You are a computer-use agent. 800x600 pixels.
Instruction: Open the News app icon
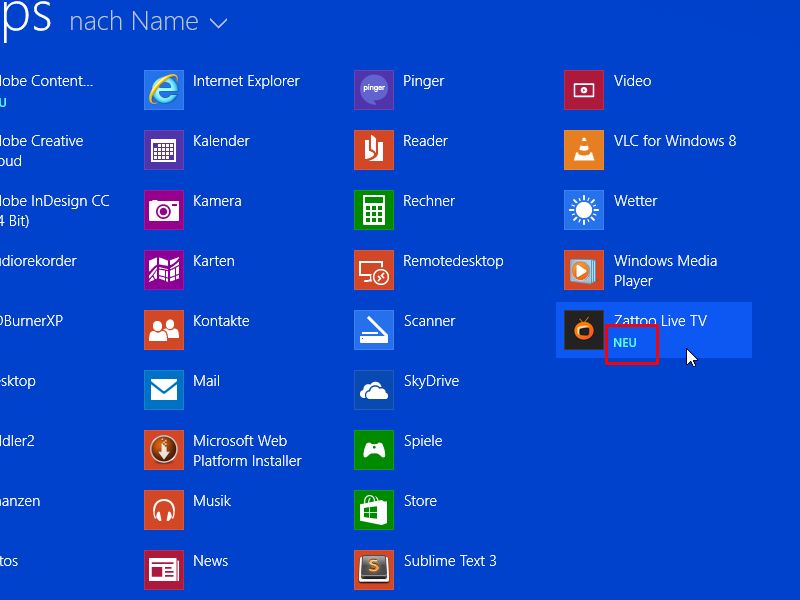pos(164,570)
